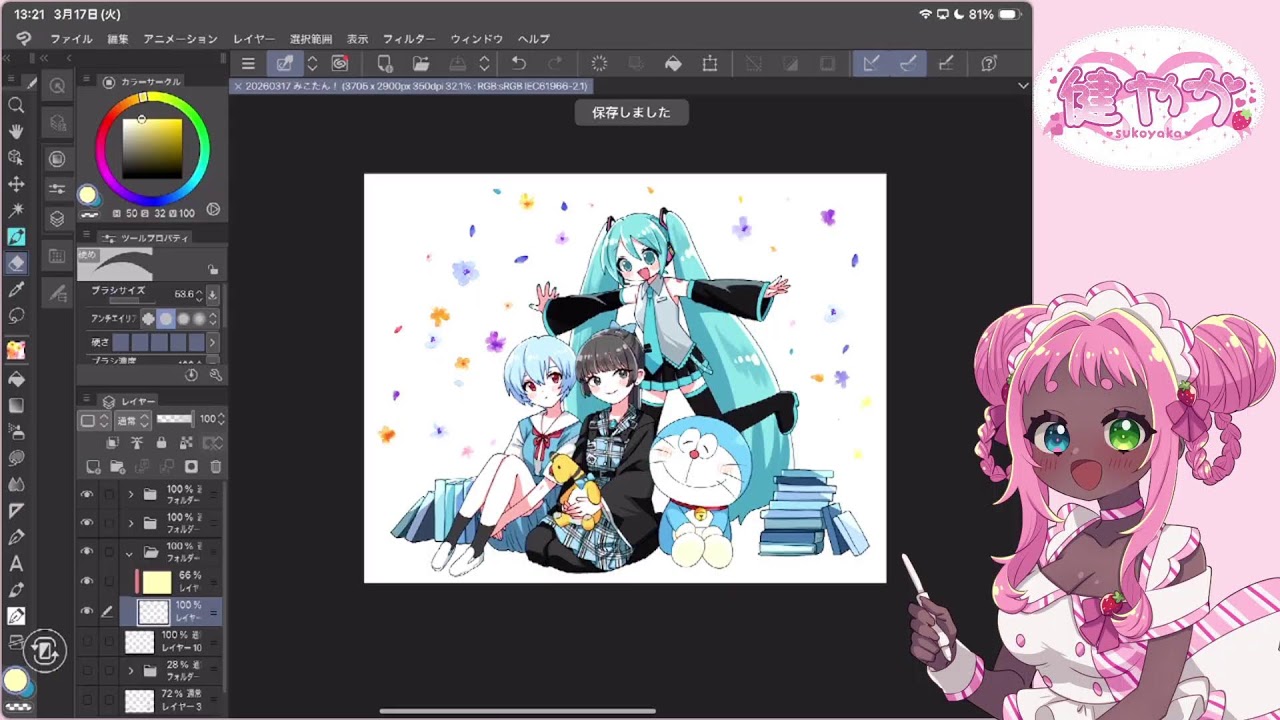
Task: Select the Text tool
Action: [16, 563]
